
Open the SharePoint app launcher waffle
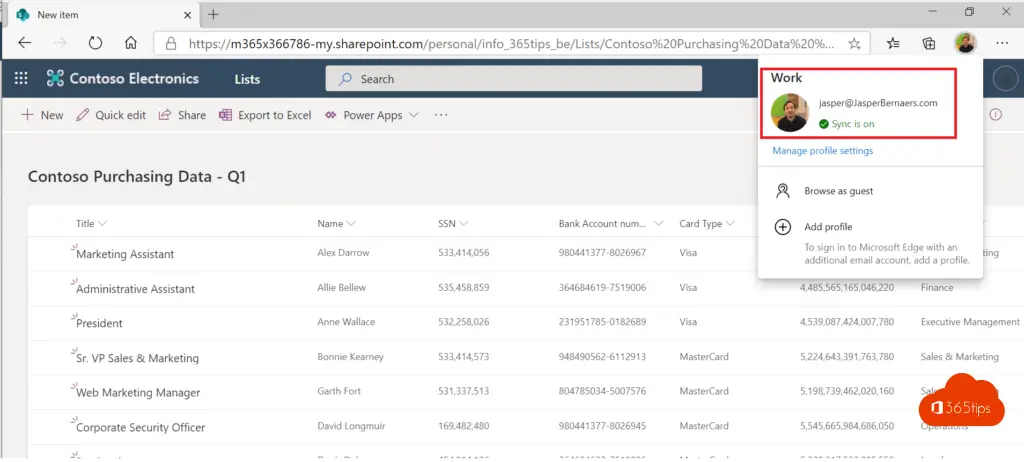coord(21,79)
